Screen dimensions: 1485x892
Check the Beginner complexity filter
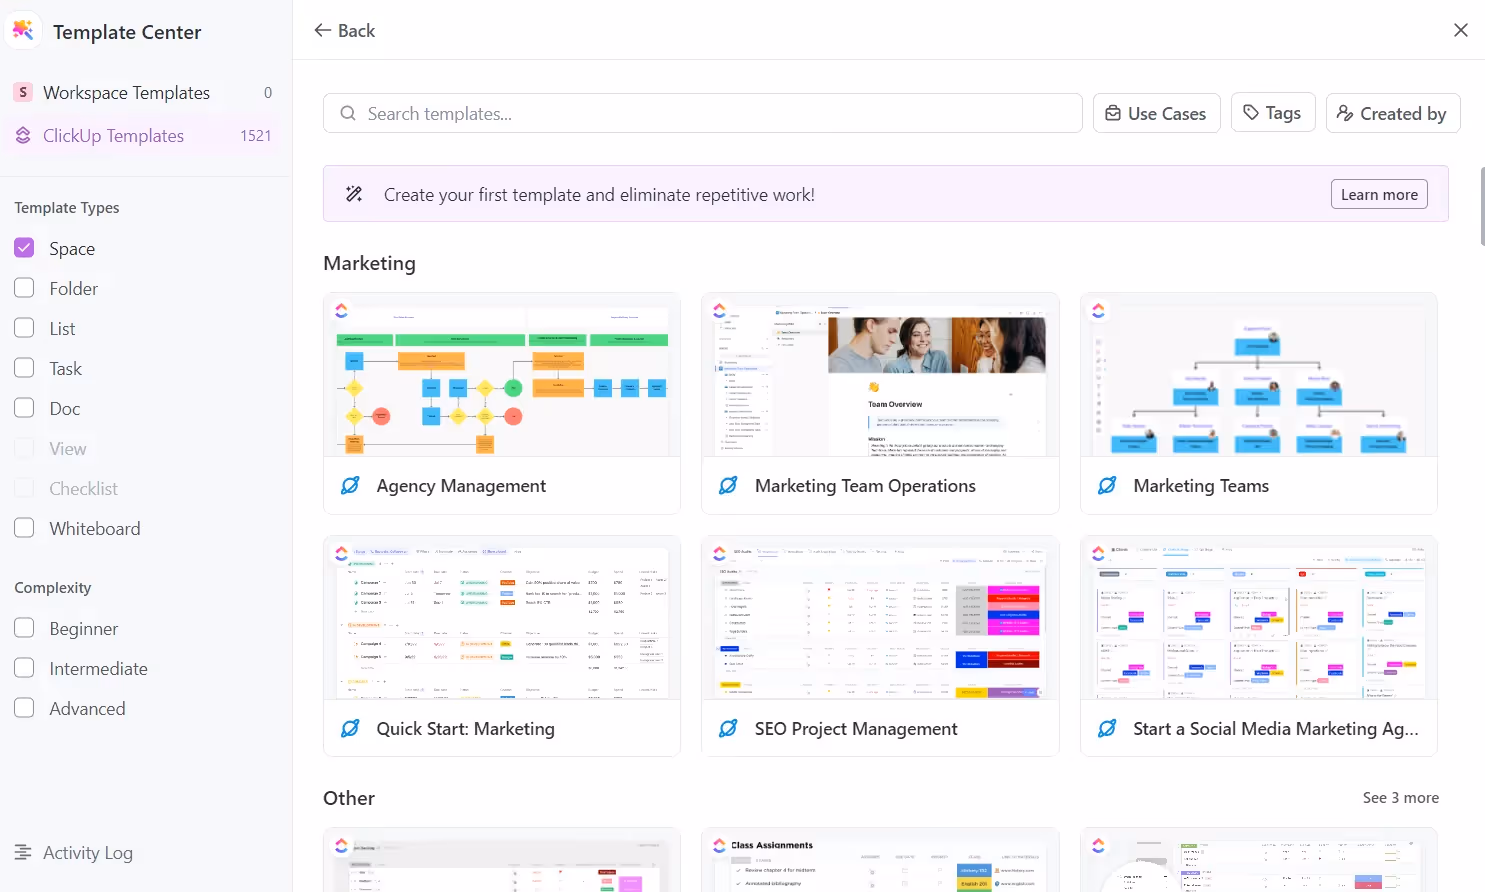coord(24,628)
